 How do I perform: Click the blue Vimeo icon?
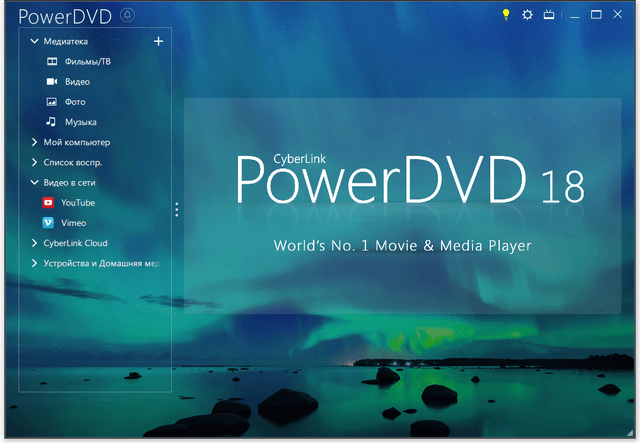pos(48,223)
